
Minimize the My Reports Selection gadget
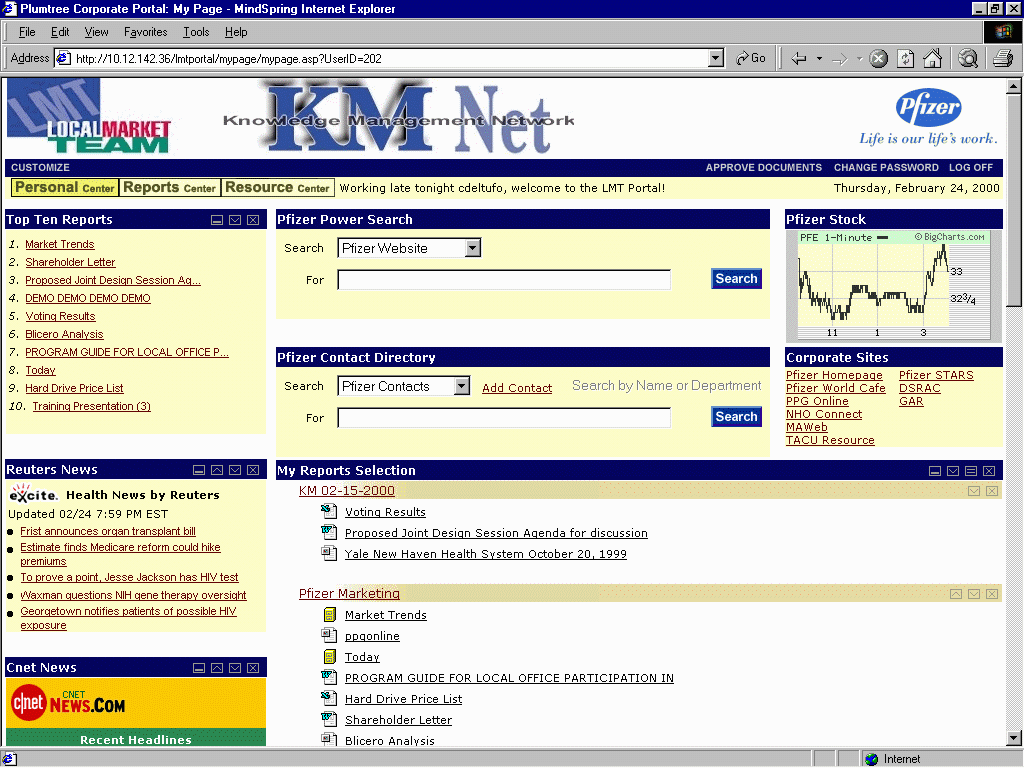pyautogui.click(x=935, y=471)
